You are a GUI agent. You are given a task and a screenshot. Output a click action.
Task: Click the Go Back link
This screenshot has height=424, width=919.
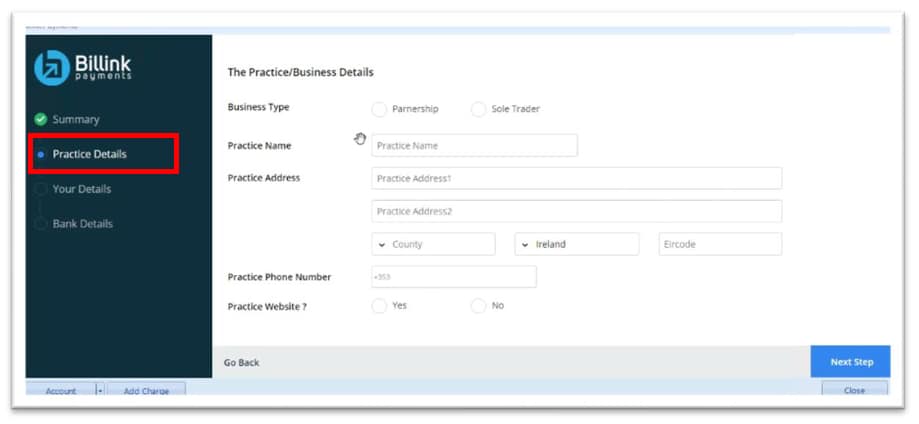coord(242,362)
